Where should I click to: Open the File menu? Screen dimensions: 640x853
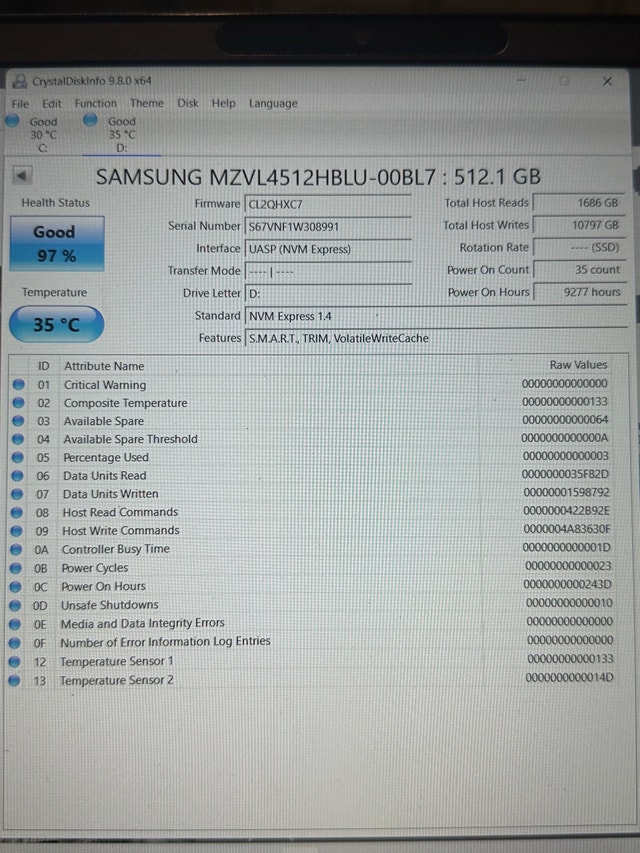[21, 103]
